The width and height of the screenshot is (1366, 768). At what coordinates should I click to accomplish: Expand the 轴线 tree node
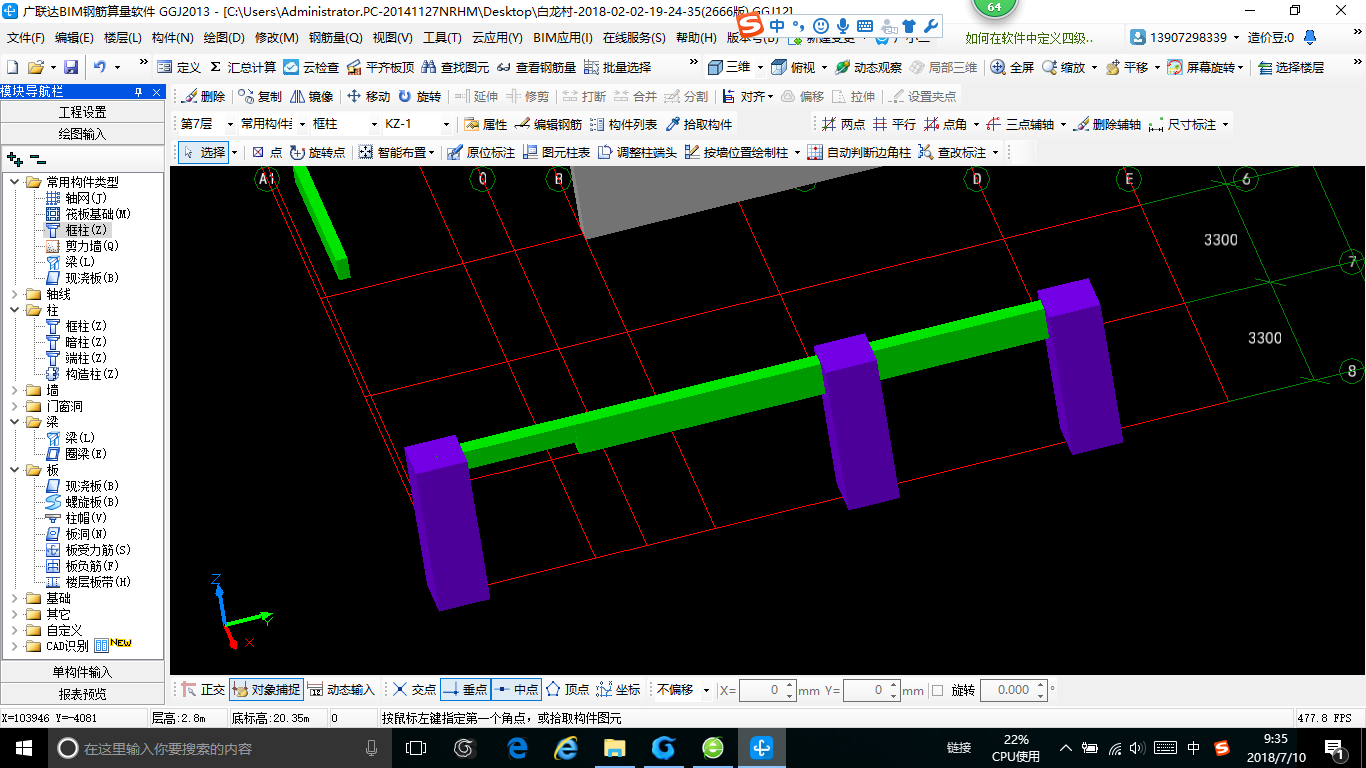point(14,294)
